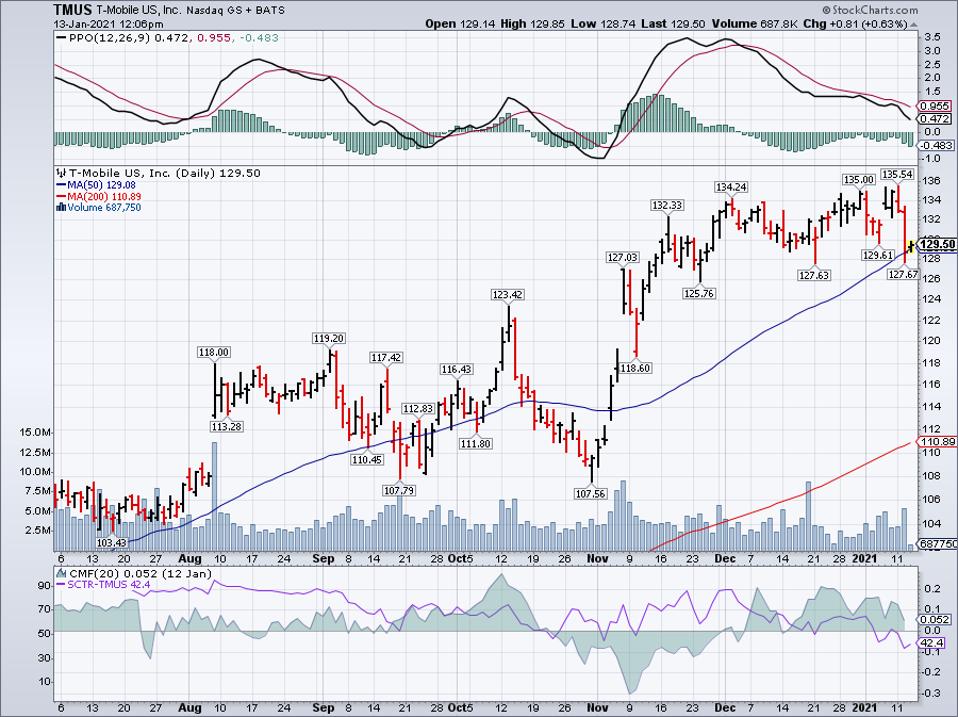The width and height of the screenshot is (958, 717).
Task: Click the 127.67 latest low label
Action: coord(903,275)
